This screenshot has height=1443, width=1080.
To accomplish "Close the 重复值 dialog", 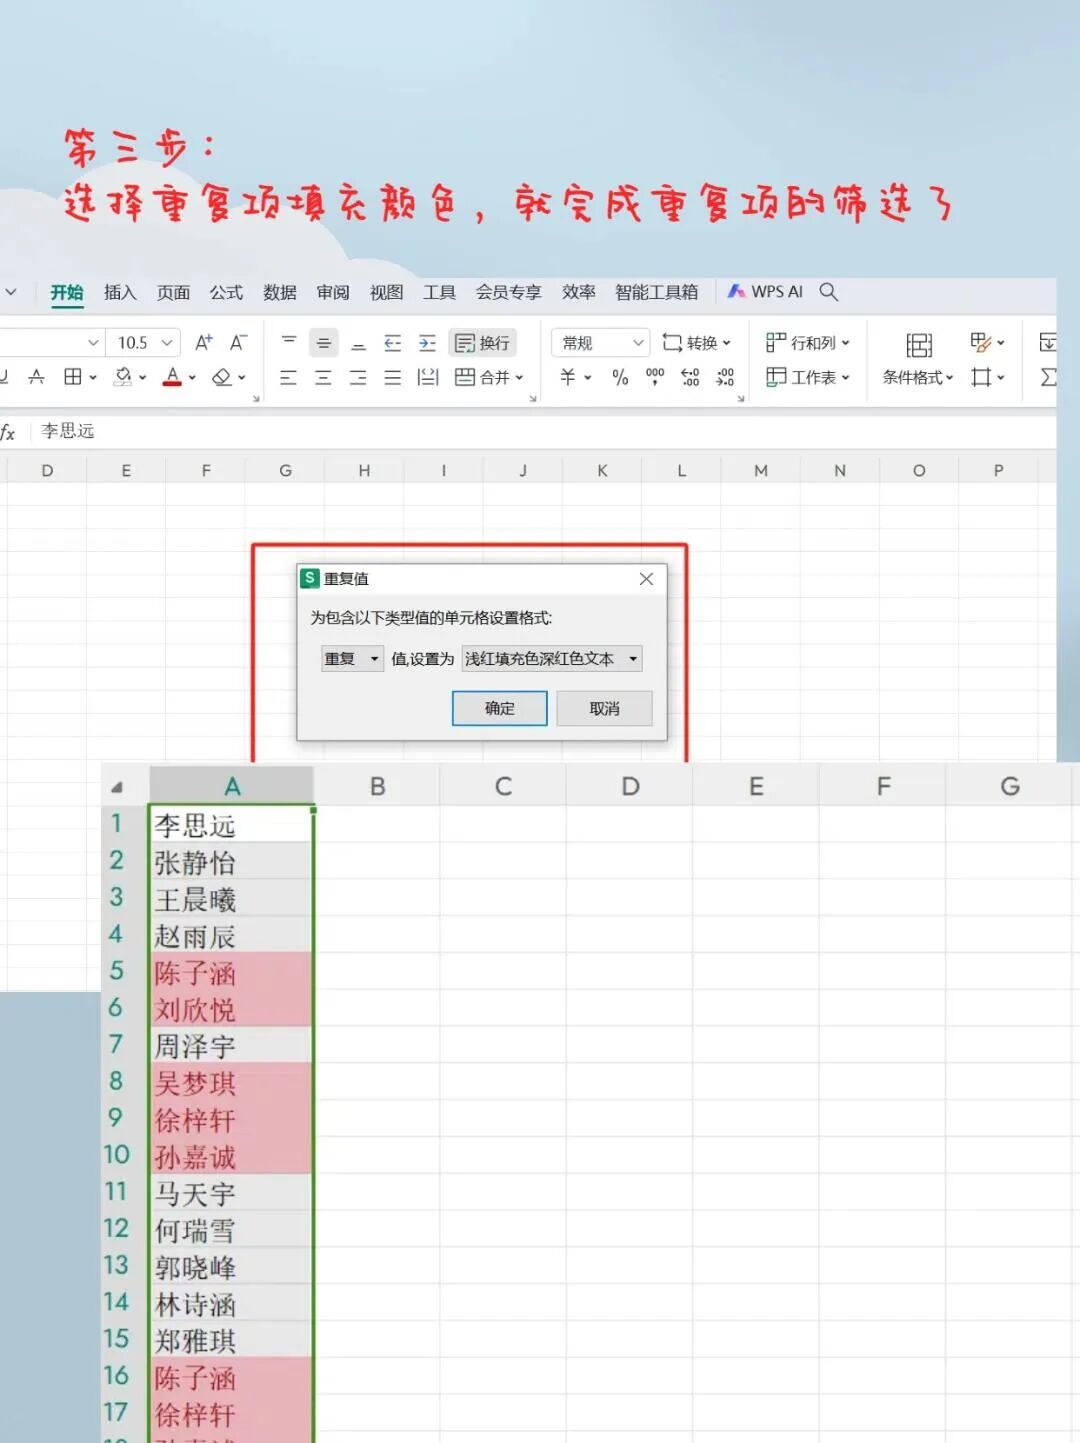I will 646,579.
